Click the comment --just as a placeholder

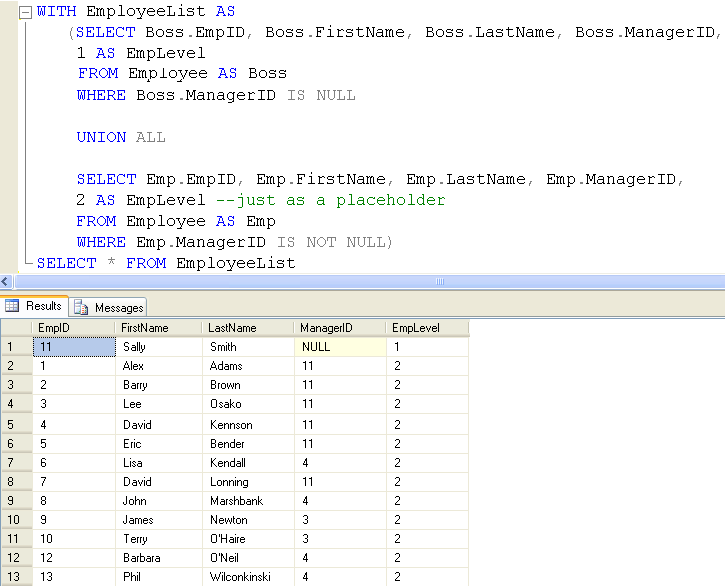[x=331, y=200]
